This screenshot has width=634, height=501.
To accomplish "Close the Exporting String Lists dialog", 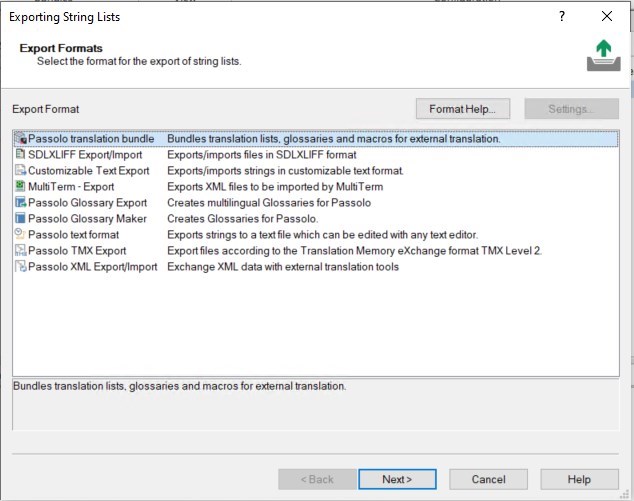I will click(x=607, y=17).
